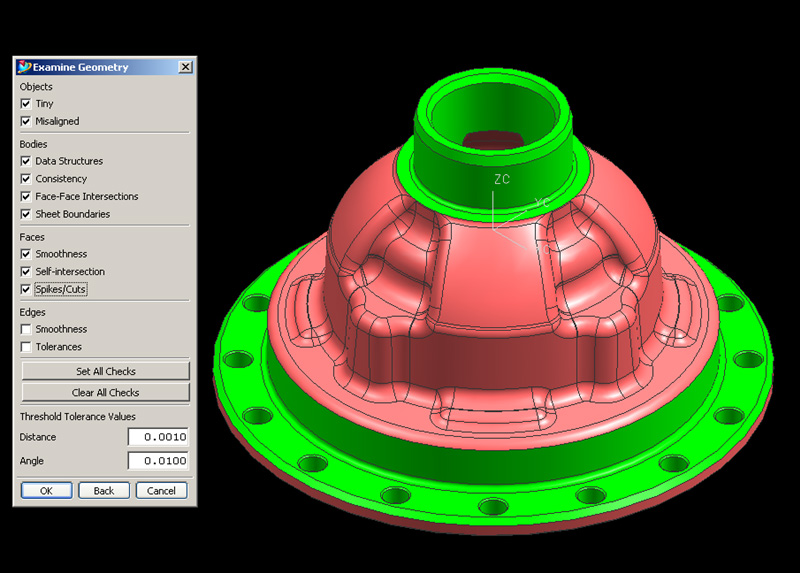Uncheck Smoothness under Faces

click(x=26, y=254)
